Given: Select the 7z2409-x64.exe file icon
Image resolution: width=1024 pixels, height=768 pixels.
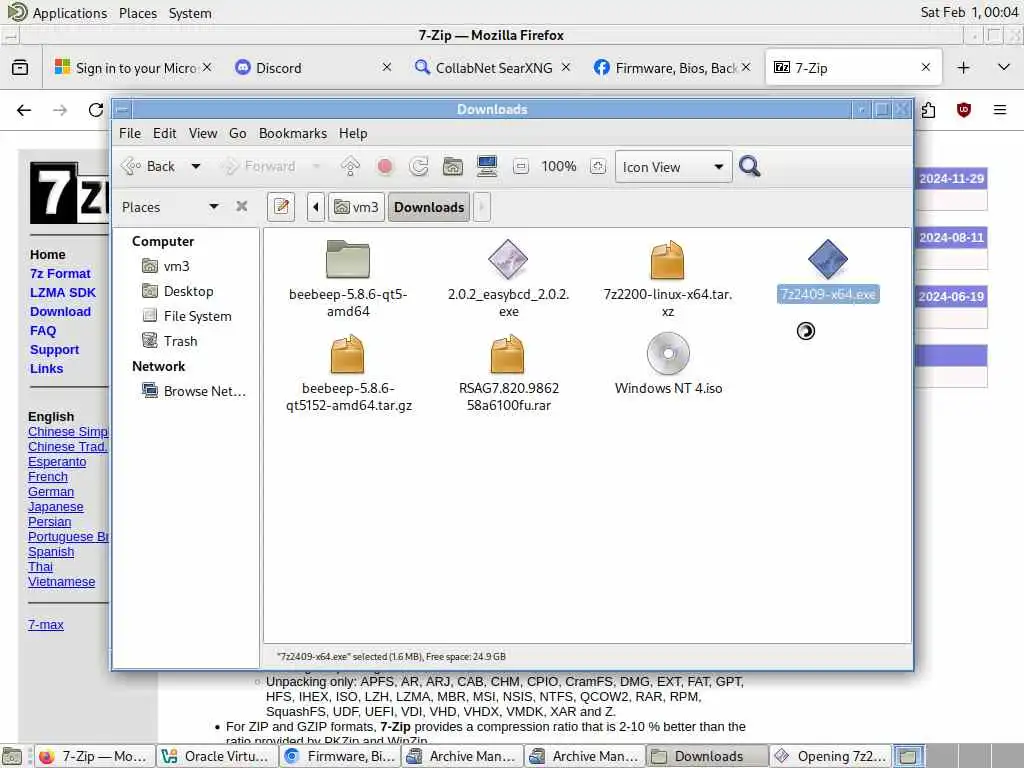Looking at the screenshot, I should point(827,259).
